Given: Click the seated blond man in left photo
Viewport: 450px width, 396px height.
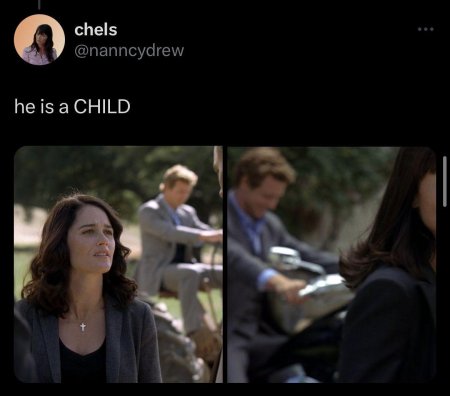Looking at the screenshot, I should pyautogui.click(x=178, y=240).
